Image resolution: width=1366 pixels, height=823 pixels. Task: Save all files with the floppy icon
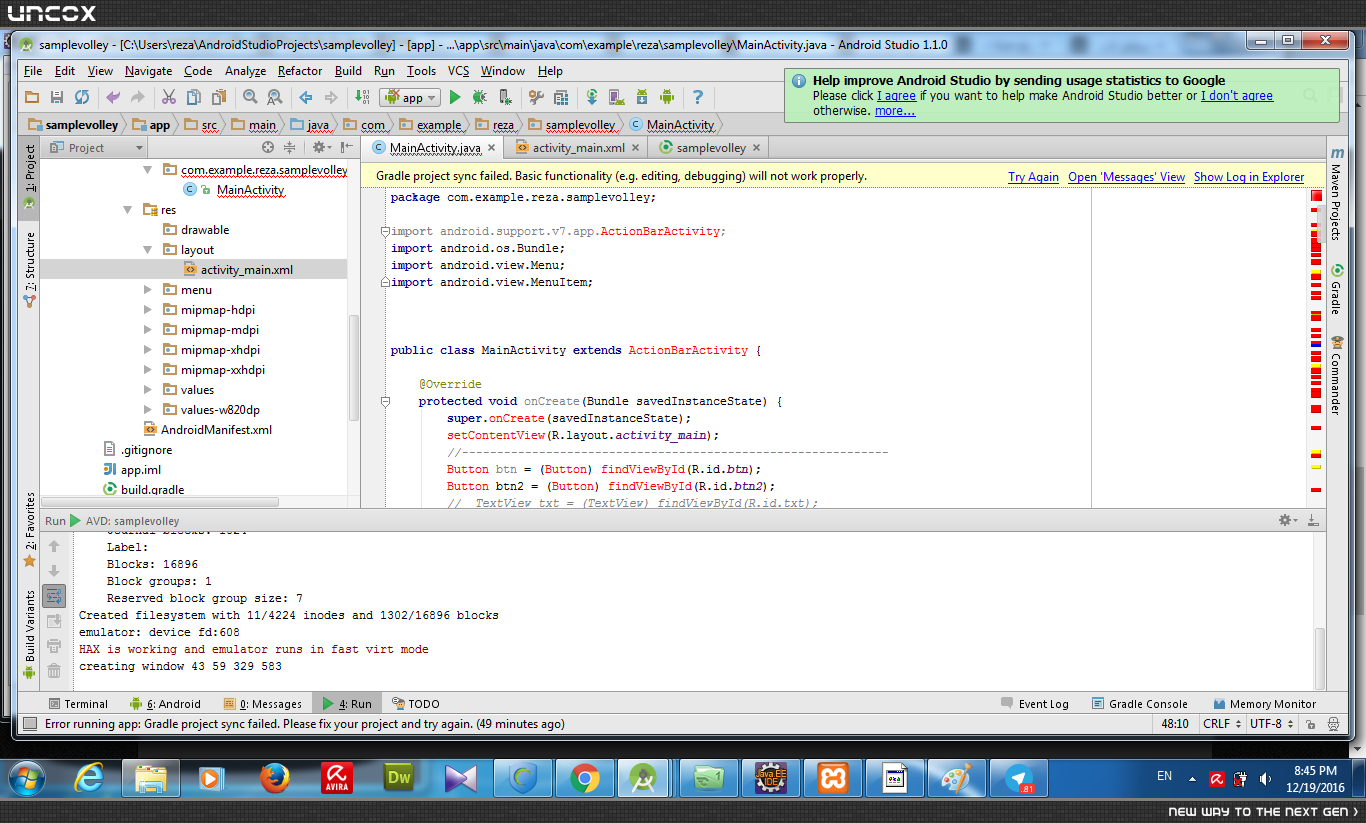coord(57,97)
